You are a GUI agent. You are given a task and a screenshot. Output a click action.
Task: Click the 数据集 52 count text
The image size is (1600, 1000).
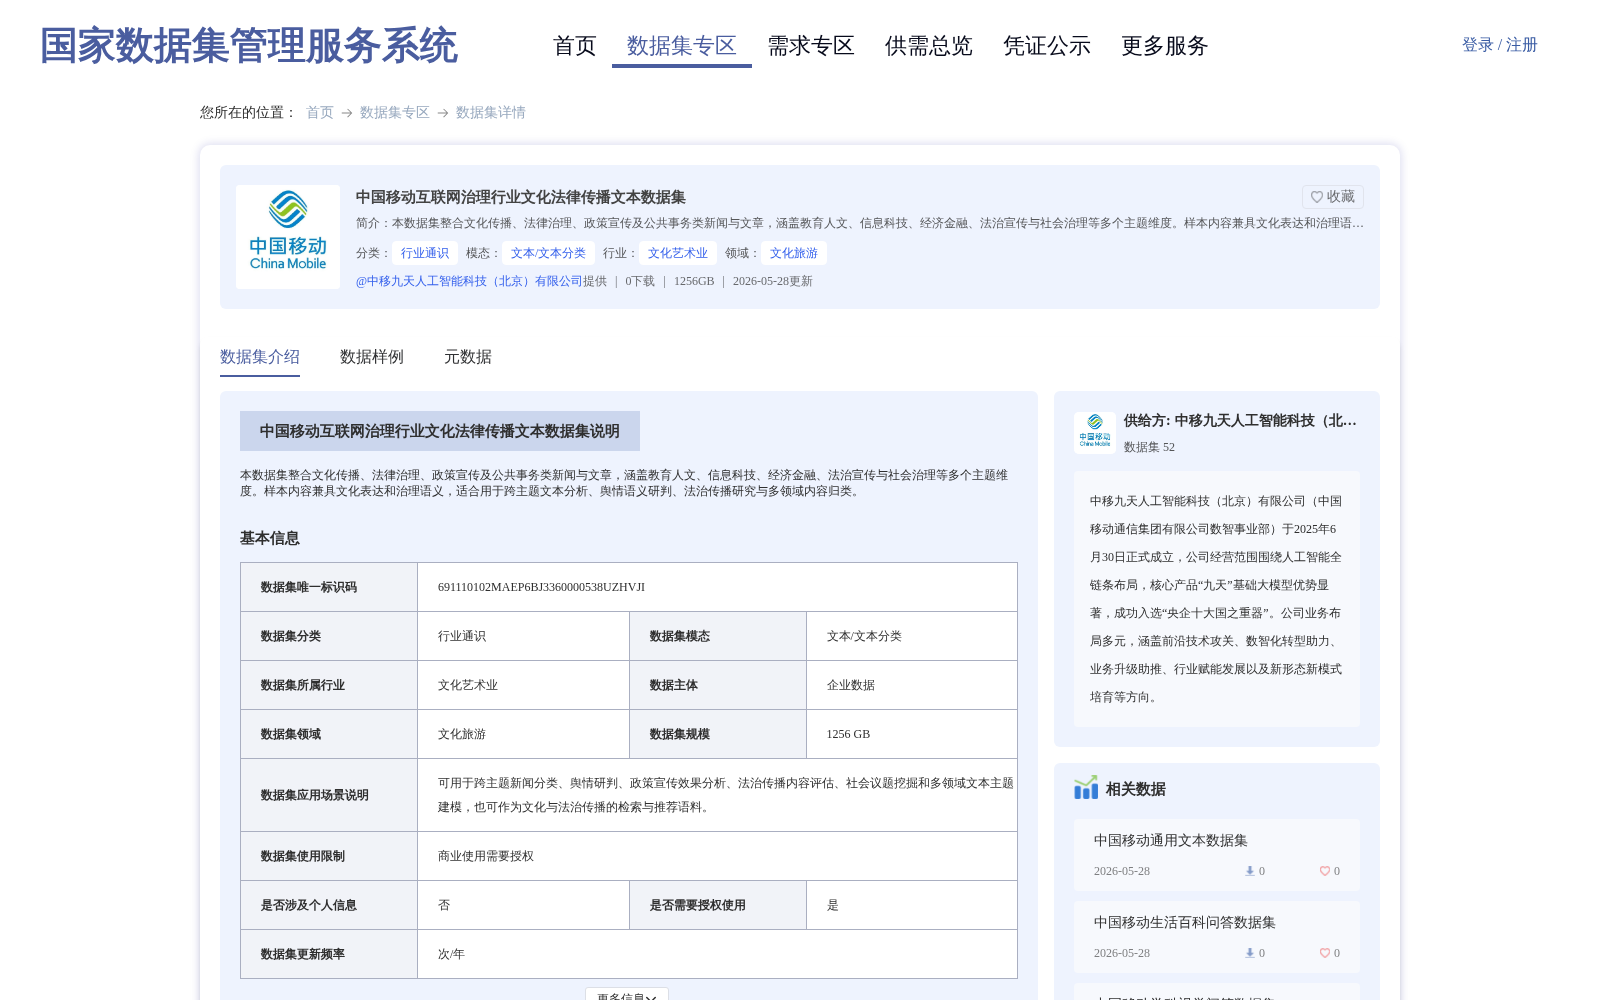tap(1149, 447)
